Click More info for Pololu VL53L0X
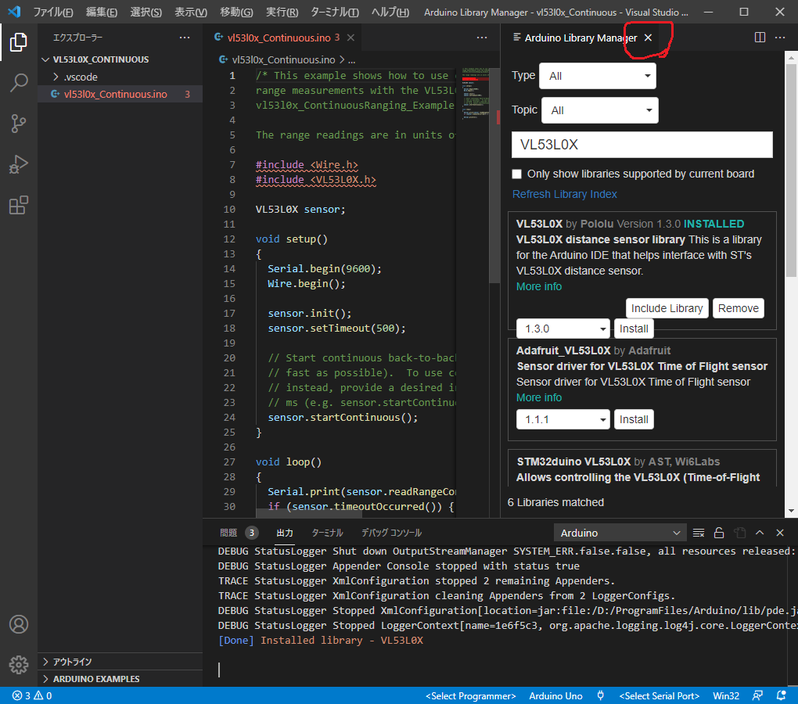798x704 pixels. point(539,287)
